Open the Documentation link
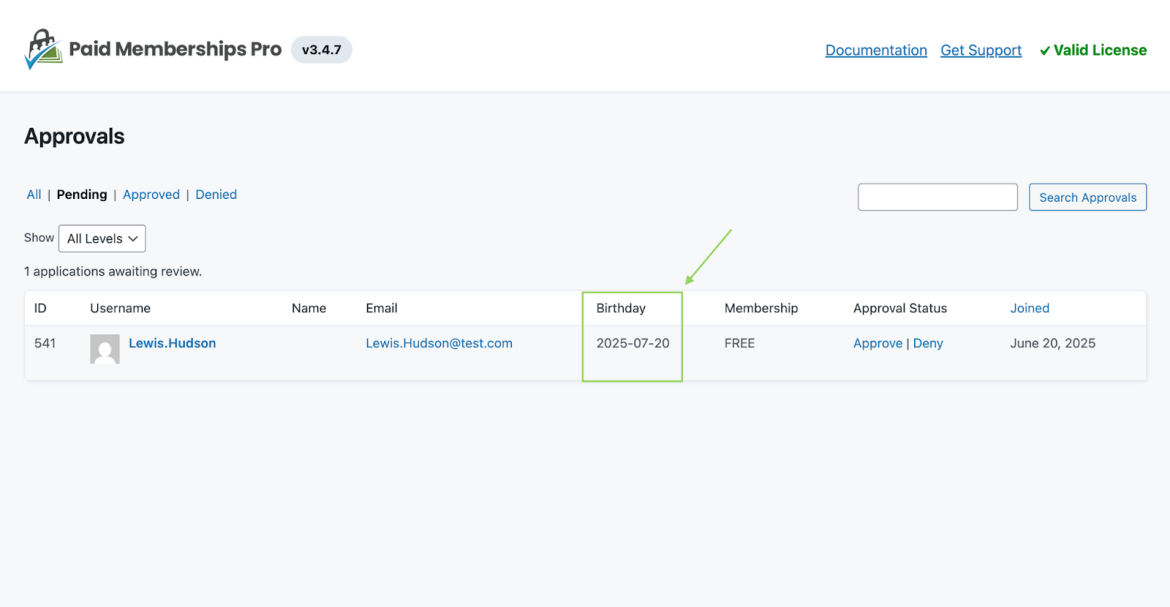This screenshot has width=1170, height=607. 876,50
